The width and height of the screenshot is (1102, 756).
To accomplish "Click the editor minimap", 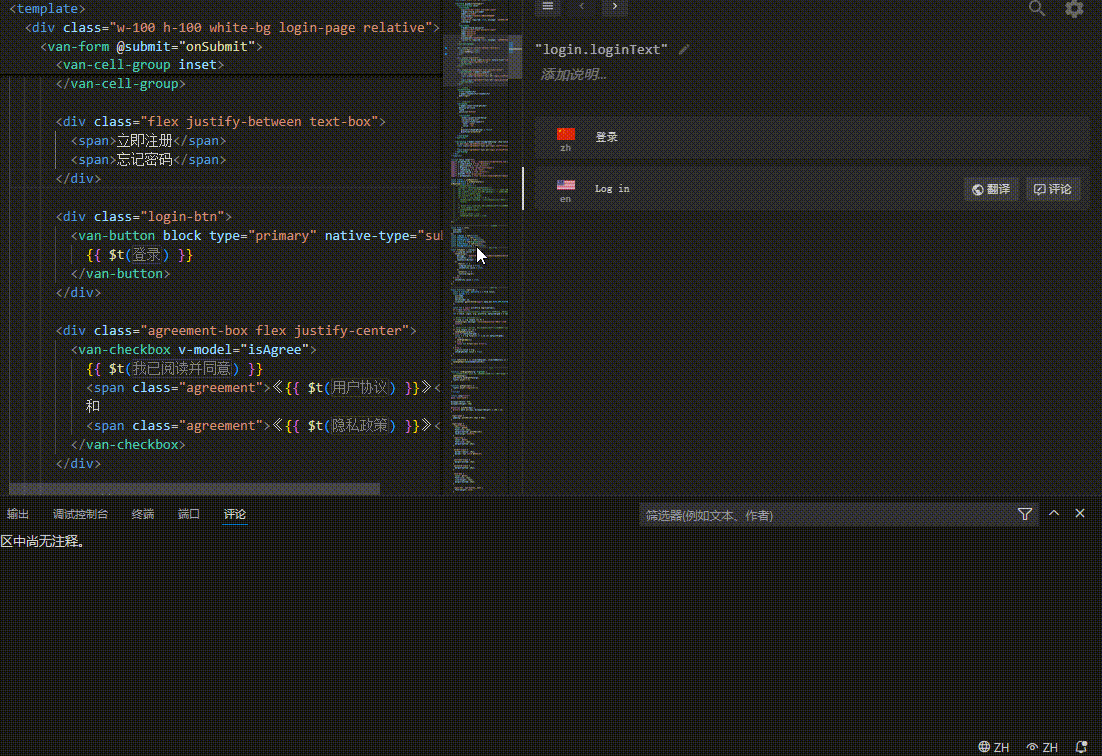I will point(481,246).
